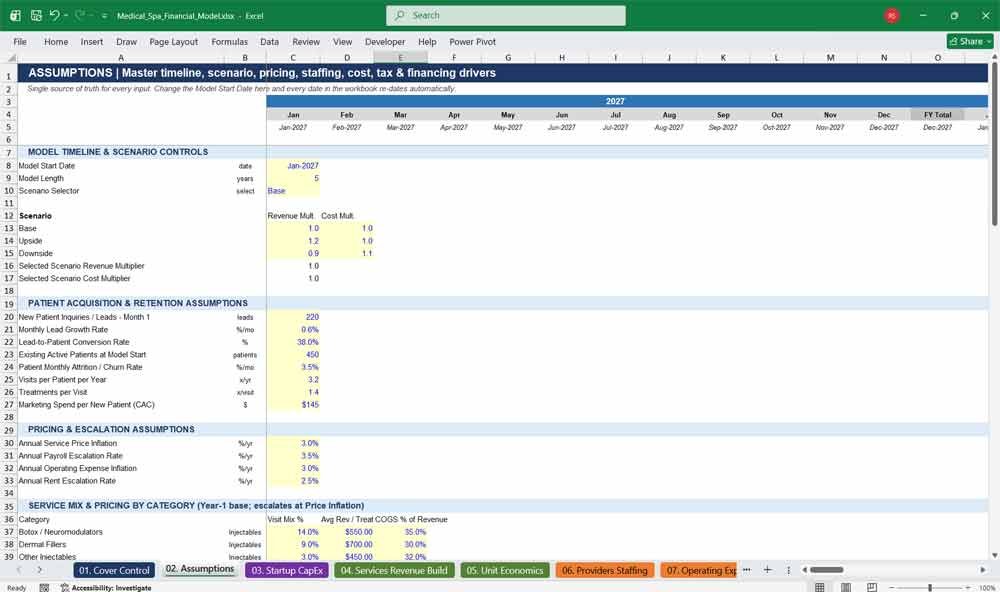Open the Formulas ribbon tab
This screenshot has width=1000, height=592.
(230, 41)
